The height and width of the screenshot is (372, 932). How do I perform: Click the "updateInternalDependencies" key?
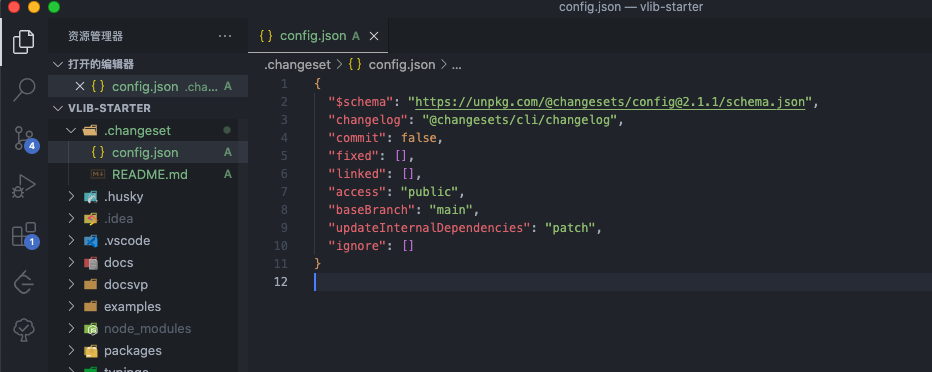tap(430, 228)
